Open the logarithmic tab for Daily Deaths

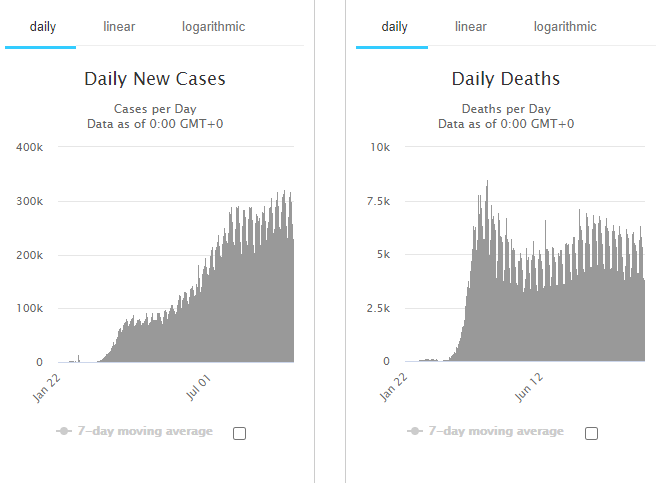click(565, 27)
